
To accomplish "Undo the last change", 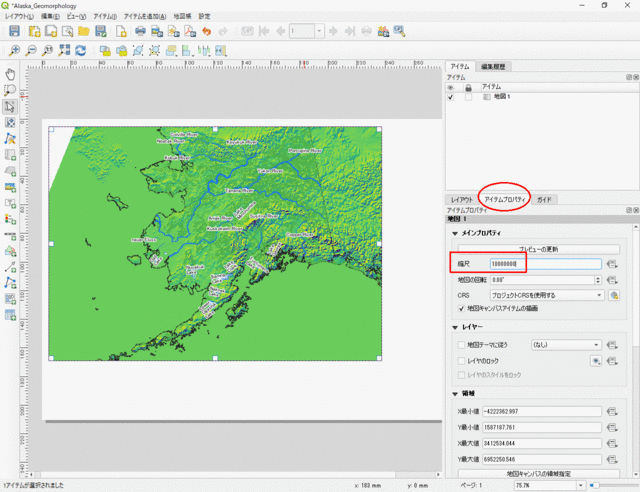I will click(207, 31).
